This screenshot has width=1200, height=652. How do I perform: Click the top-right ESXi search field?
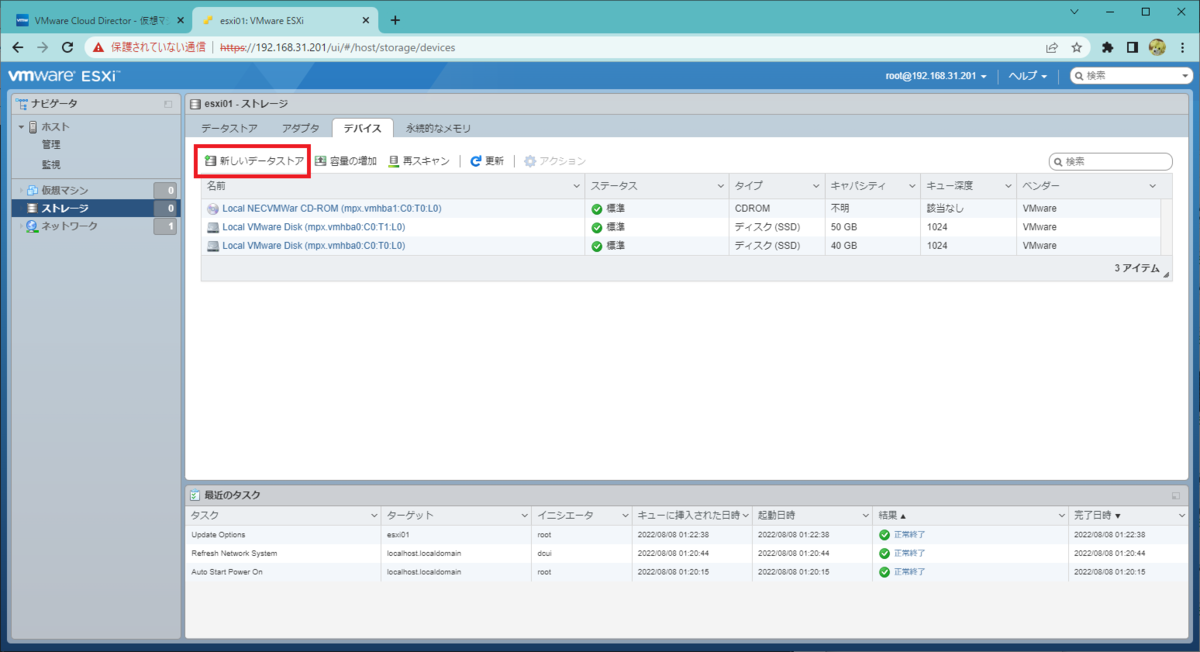pos(1131,76)
